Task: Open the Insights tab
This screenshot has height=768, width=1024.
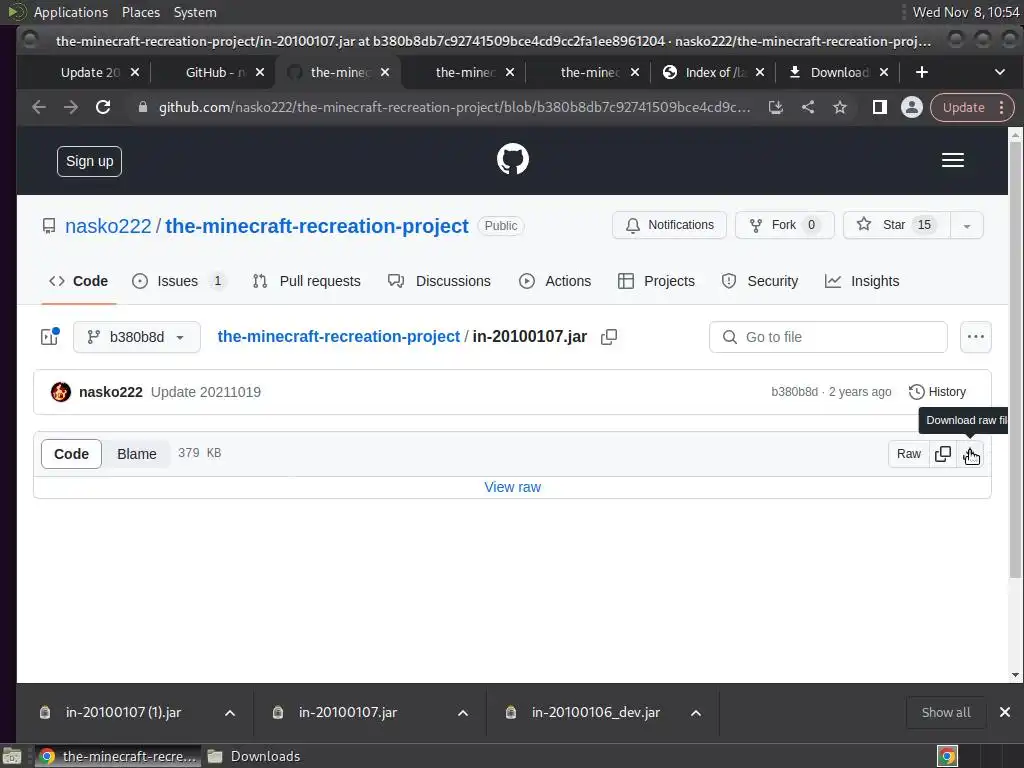Action: [862, 281]
